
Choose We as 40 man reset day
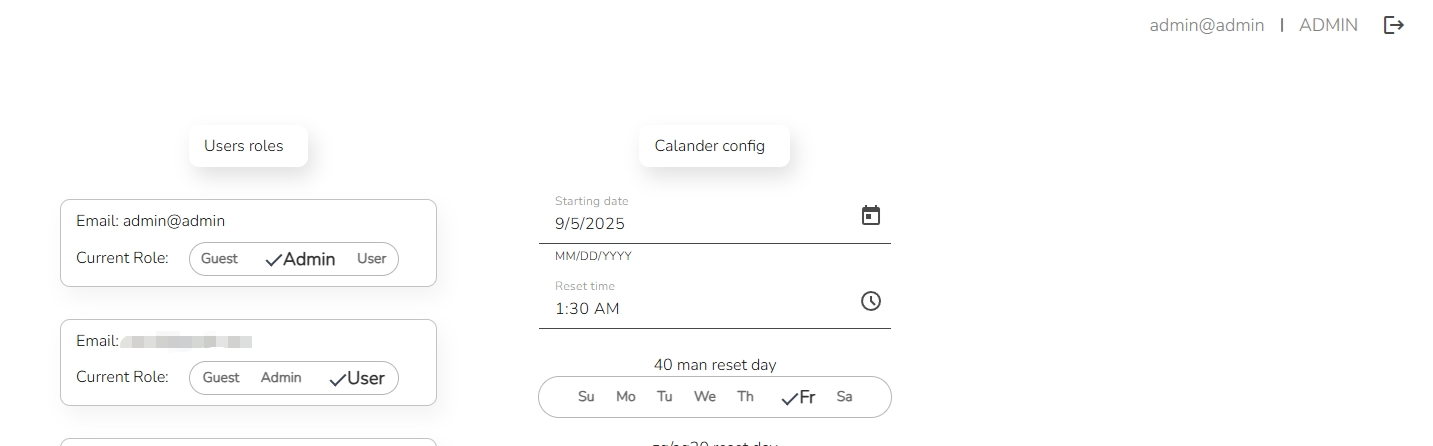(705, 397)
